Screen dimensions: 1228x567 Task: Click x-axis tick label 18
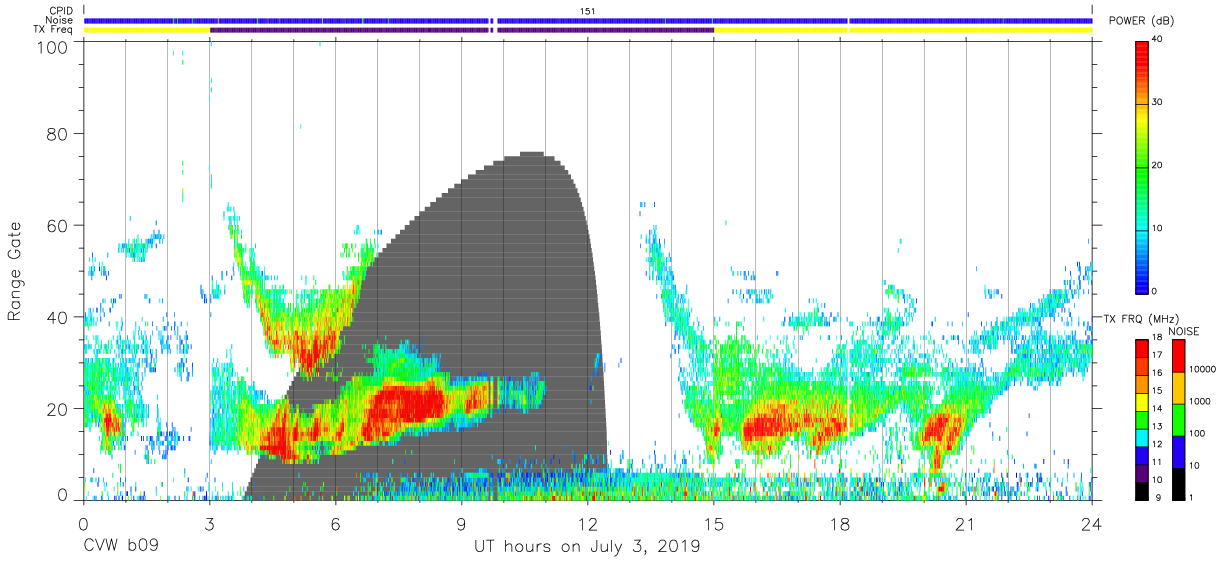coord(840,523)
